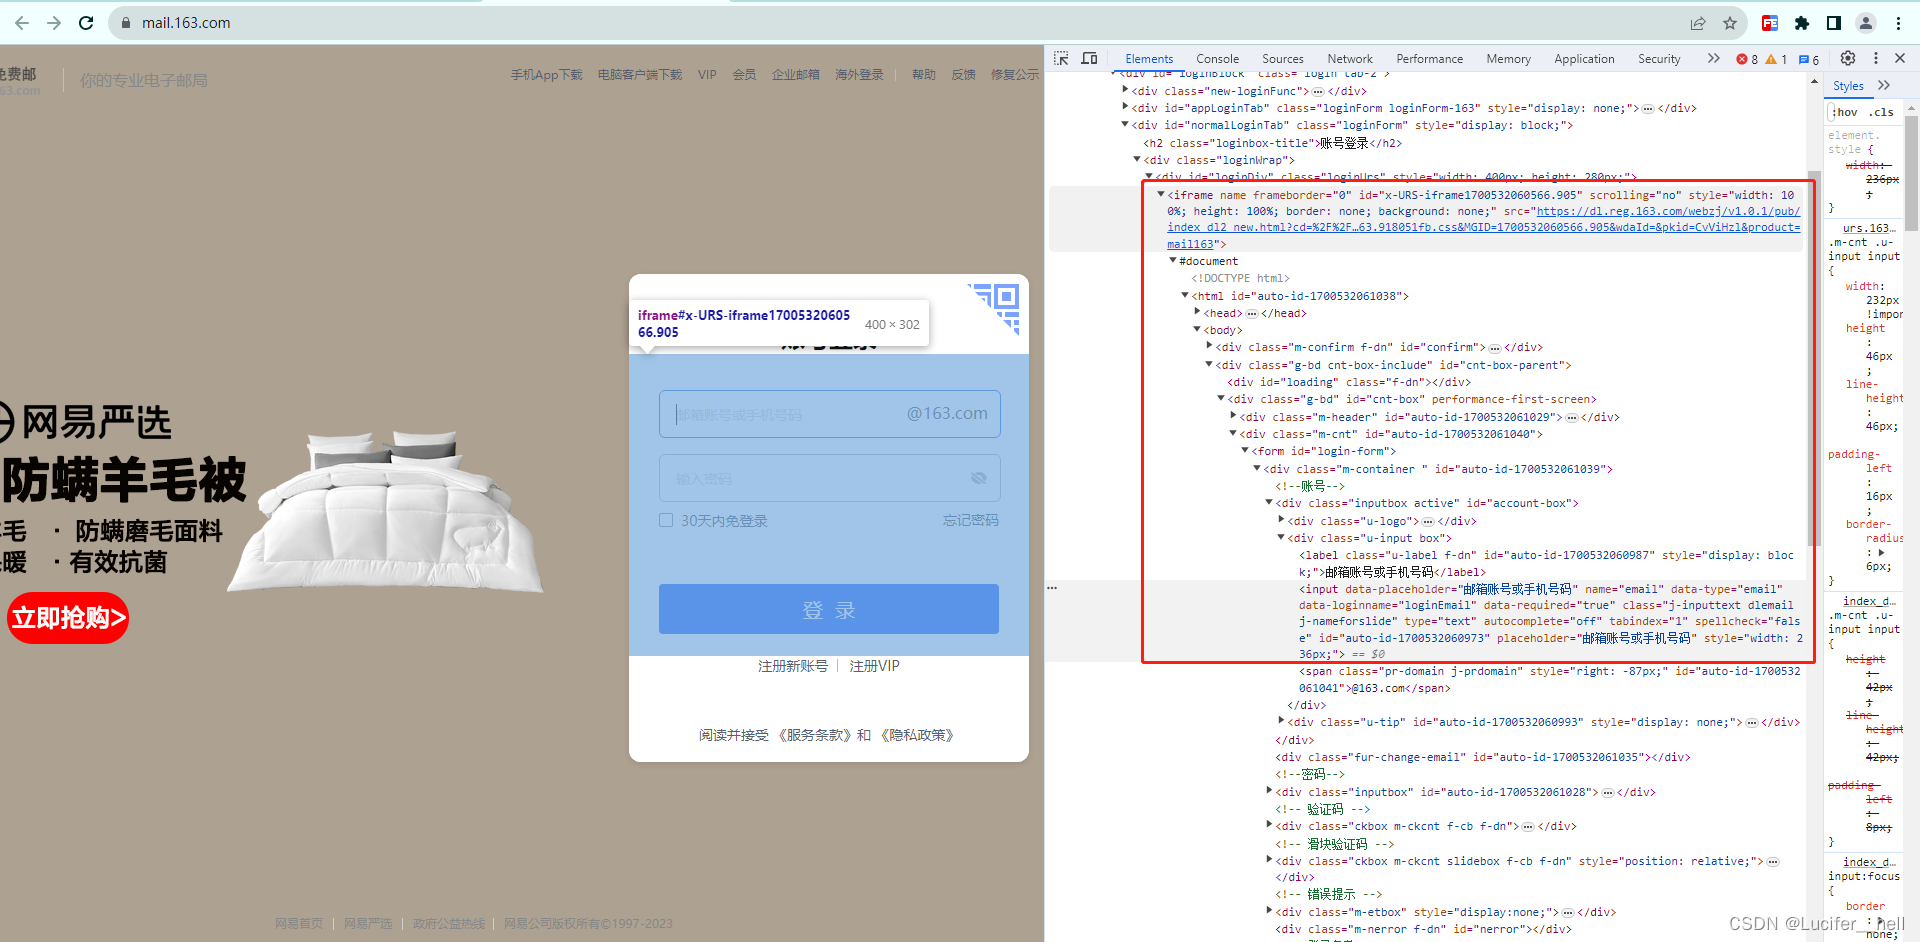Check the 30天内免登录 checkbox
Screen dimensions: 1920x942
[x=666, y=520]
